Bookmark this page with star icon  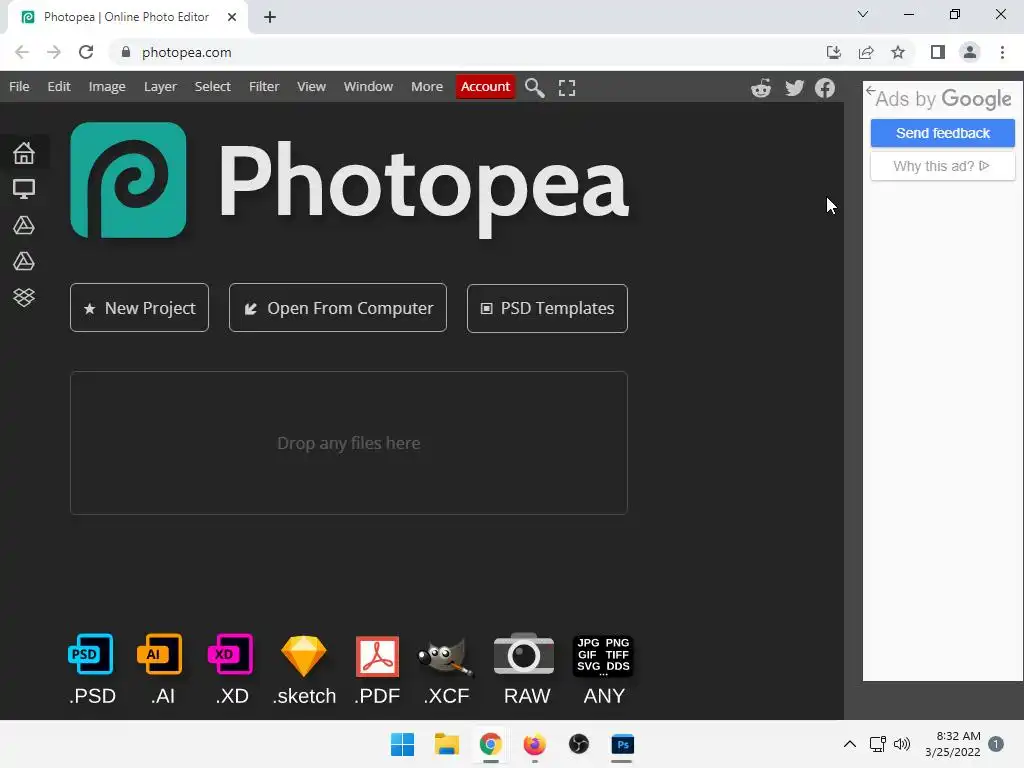click(x=898, y=52)
